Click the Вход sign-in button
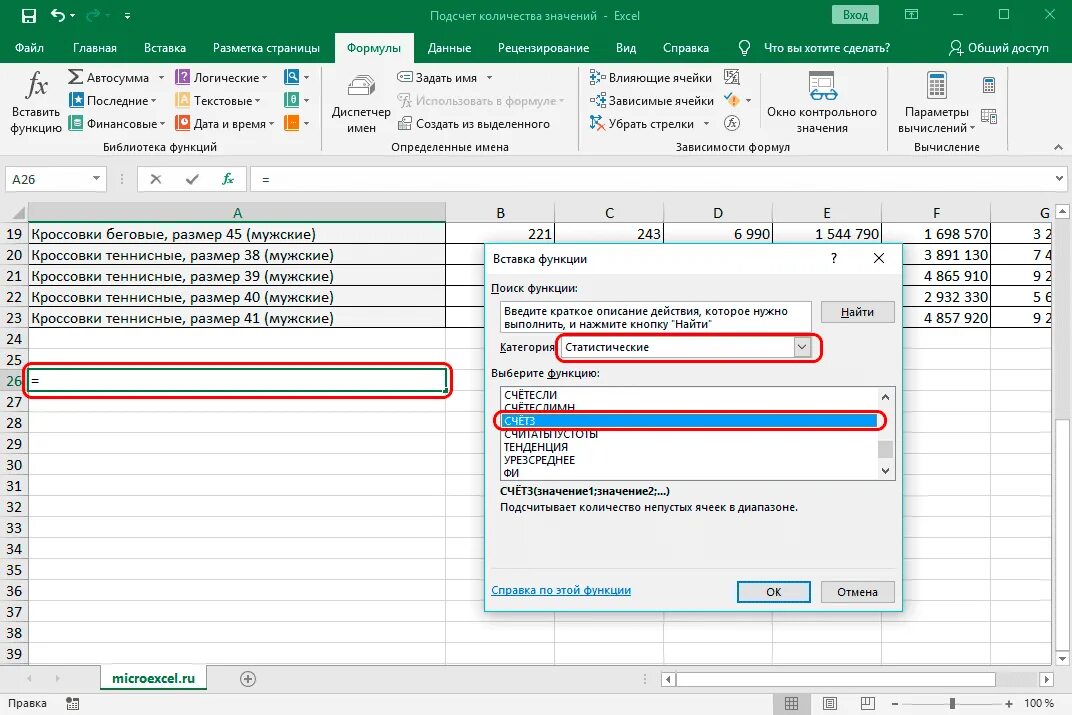 point(855,15)
